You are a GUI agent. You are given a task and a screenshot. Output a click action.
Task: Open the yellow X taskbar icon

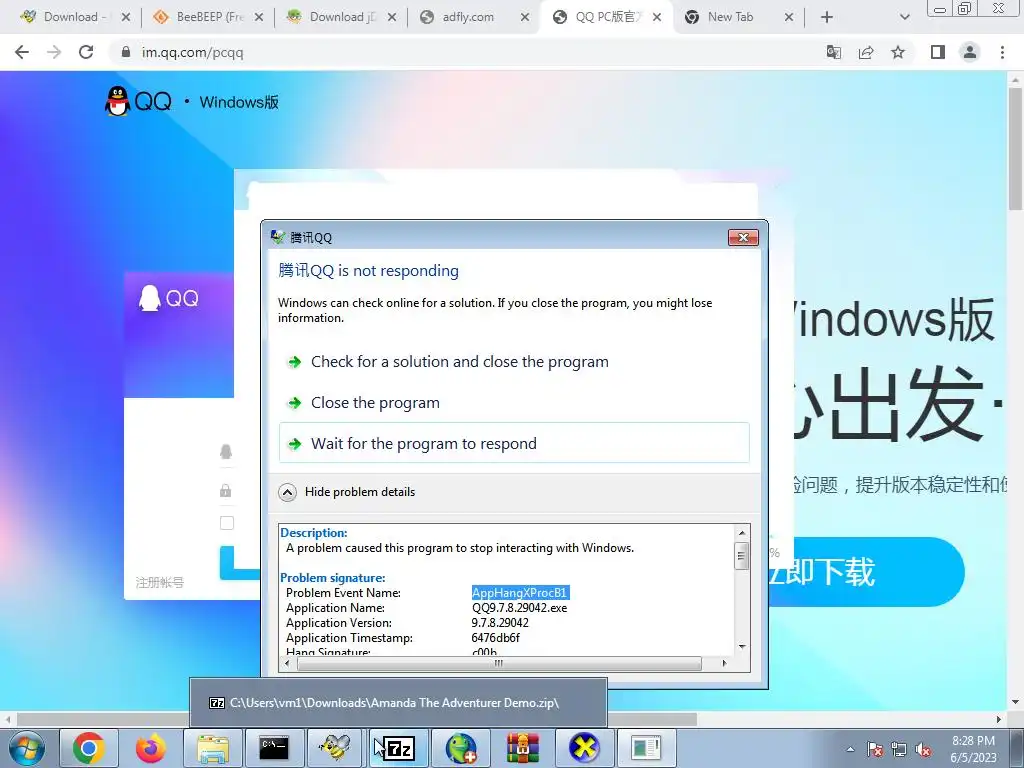click(x=584, y=748)
